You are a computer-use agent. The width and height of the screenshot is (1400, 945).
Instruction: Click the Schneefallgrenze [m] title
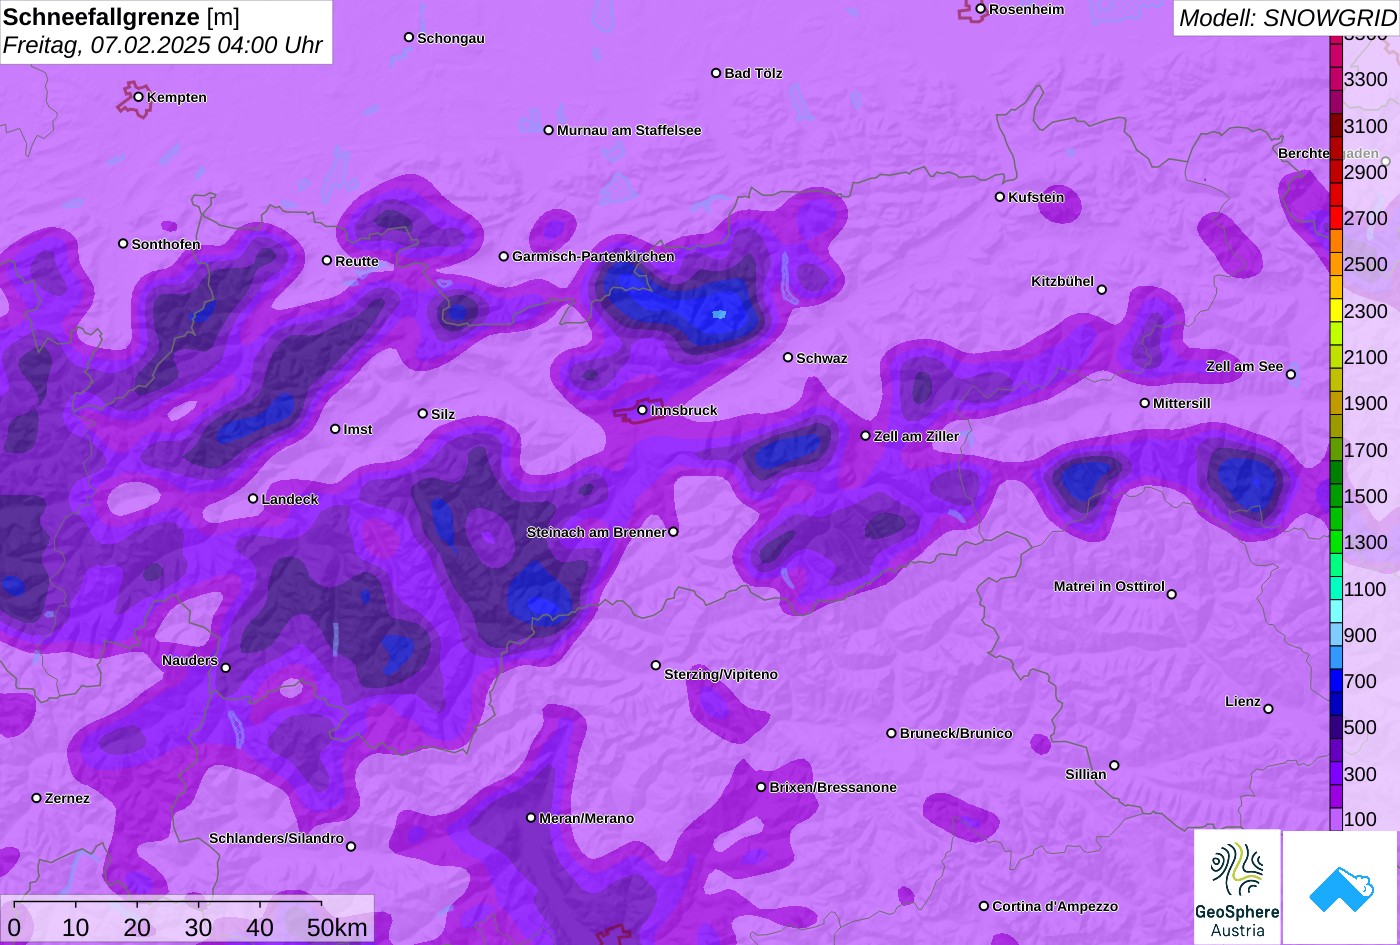click(121, 18)
